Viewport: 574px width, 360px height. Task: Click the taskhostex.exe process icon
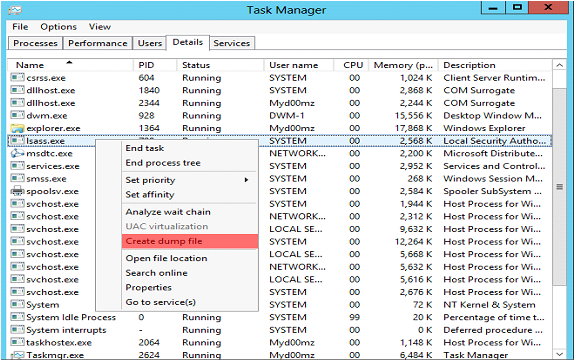coord(17,342)
